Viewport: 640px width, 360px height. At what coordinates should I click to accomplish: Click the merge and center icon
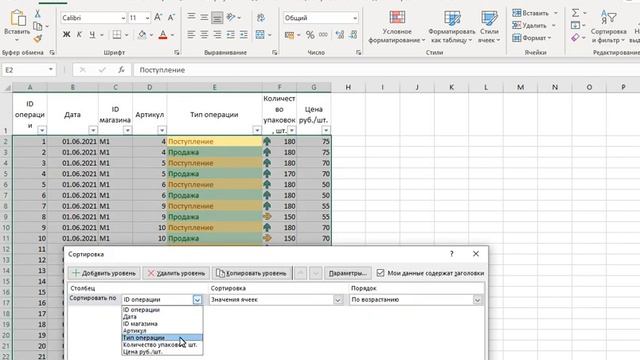(x=260, y=35)
